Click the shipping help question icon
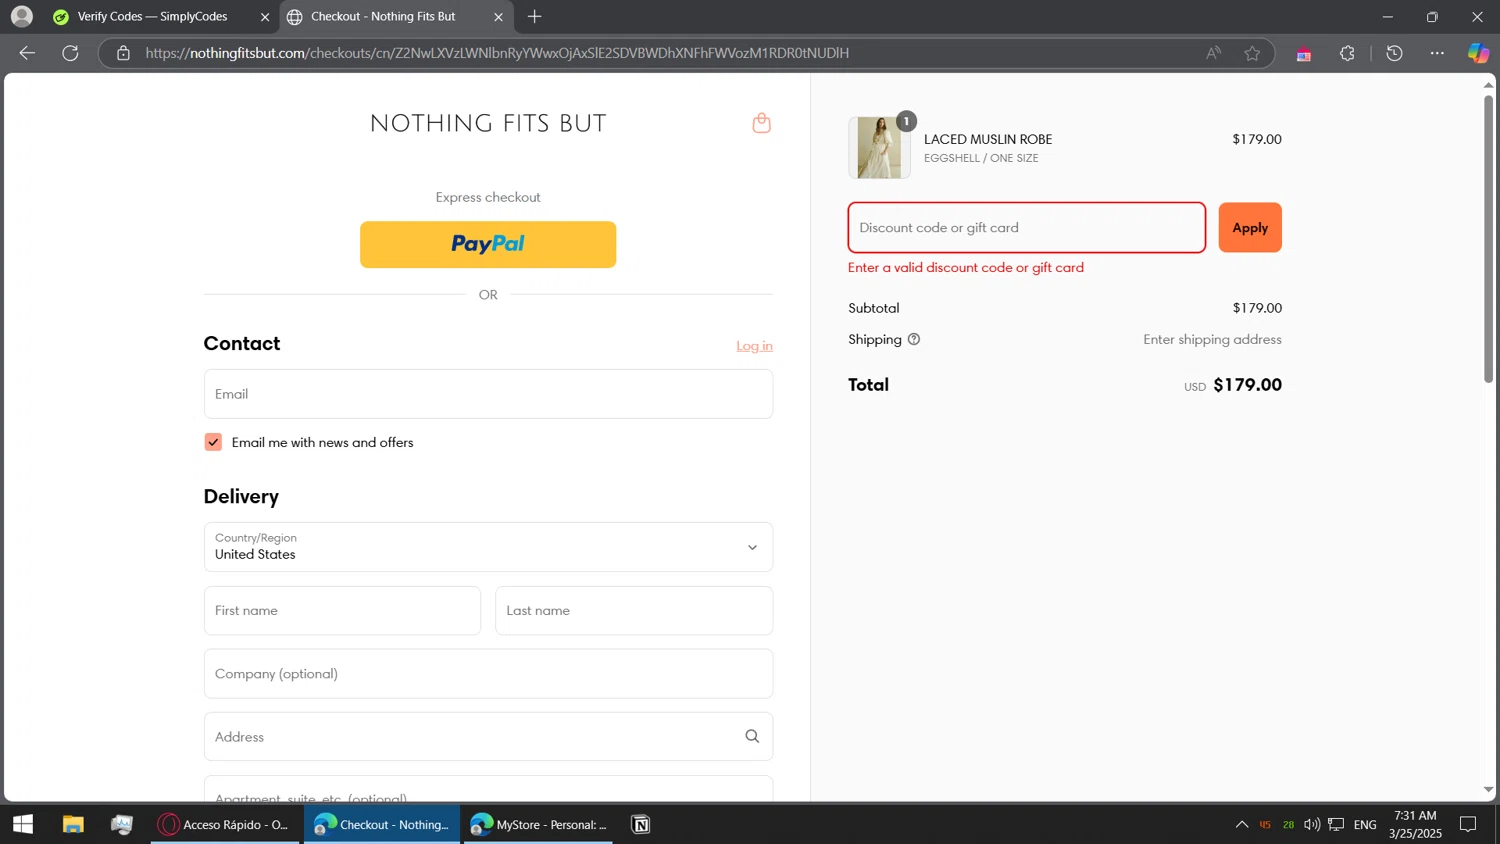 pos(913,339)
